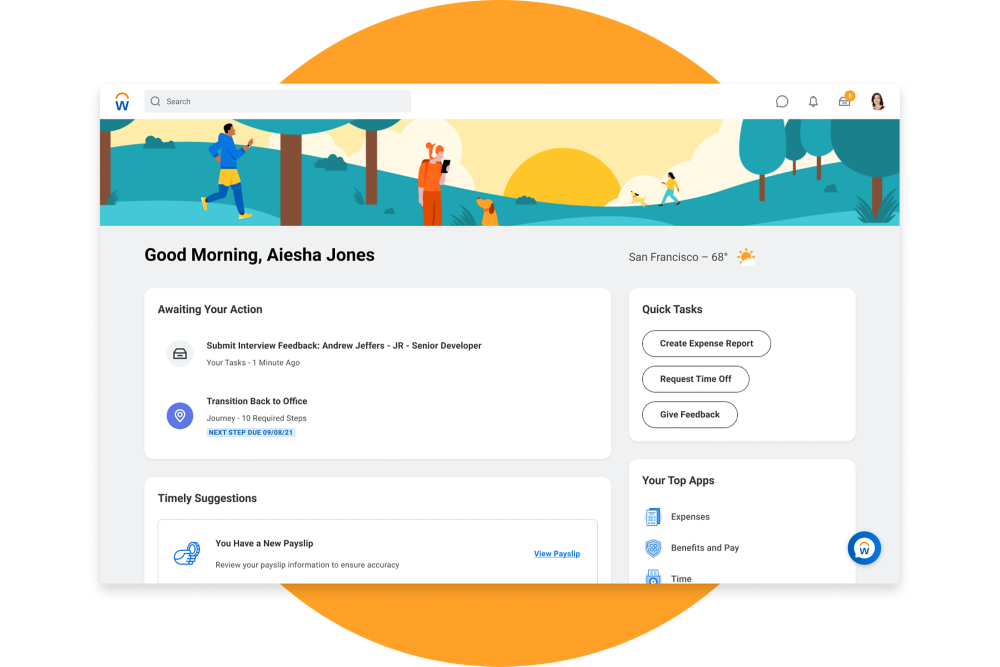
Task: Open the inbox tray icon
Action: click(844, 102)
